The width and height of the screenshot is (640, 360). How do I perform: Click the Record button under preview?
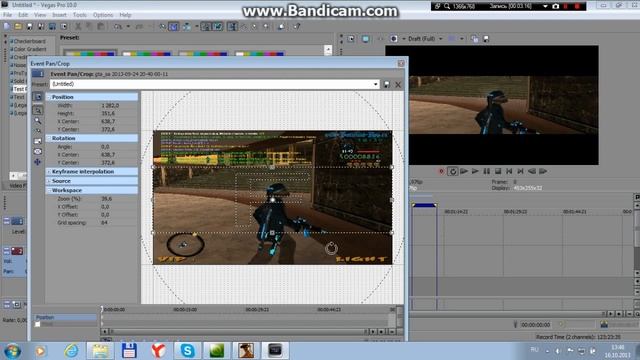pyautogui.click(x=441, y=171)
